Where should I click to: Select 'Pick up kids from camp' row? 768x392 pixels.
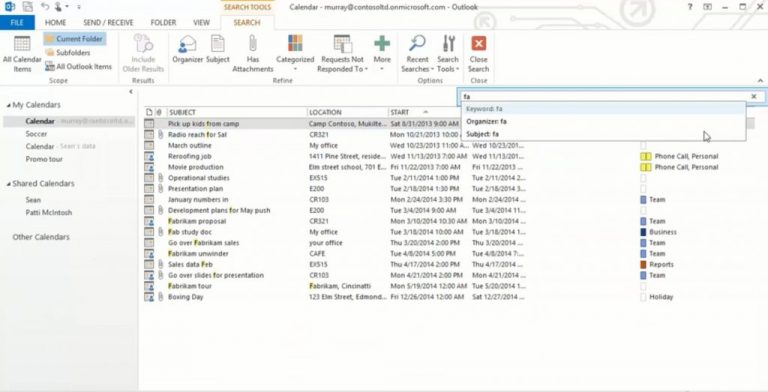(x=301, y=124)
